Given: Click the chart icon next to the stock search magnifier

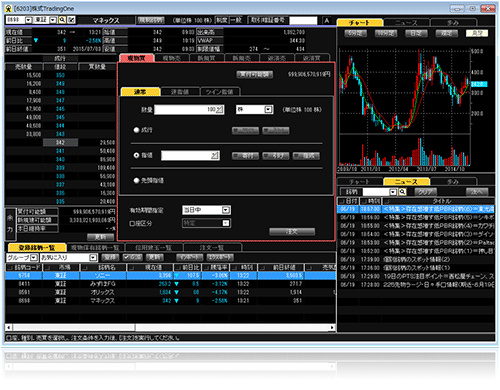Looking at the screenshot, I should pos(71,20).
